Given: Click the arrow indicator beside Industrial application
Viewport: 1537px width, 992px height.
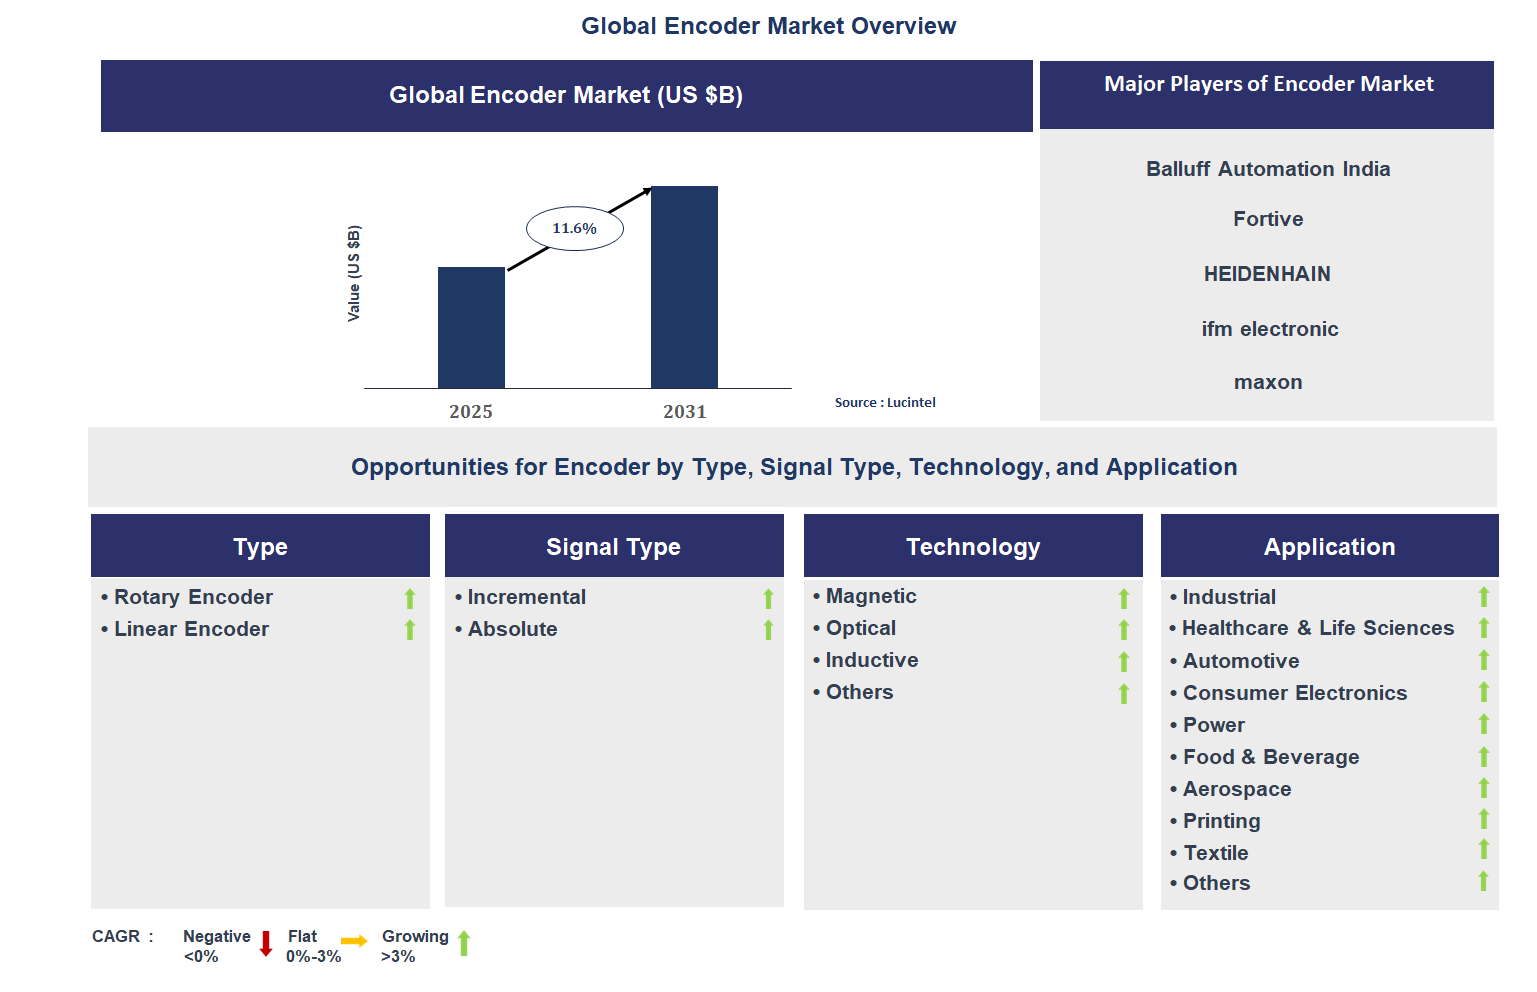Looking at the screenshot, I should pyautogui.click(x=1483, y=596).
